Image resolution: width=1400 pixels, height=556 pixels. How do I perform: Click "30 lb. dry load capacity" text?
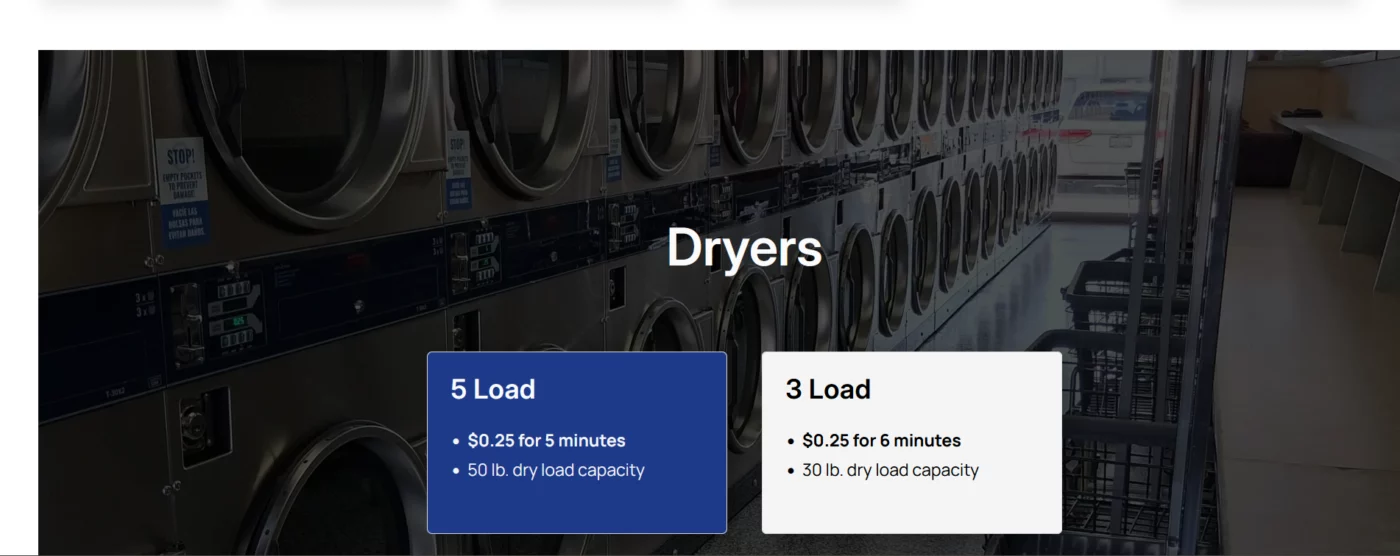[890, 470]
